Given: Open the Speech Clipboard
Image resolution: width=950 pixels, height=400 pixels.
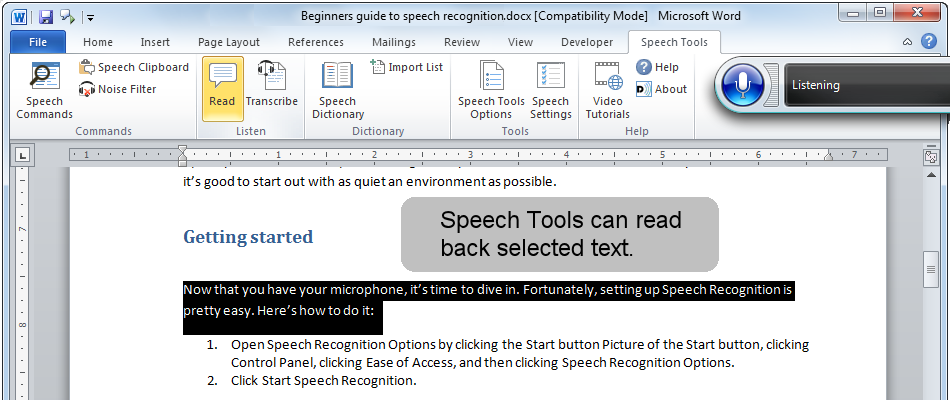Looking at the screenshot, I should pyautogui.click(x=134, y=67).
